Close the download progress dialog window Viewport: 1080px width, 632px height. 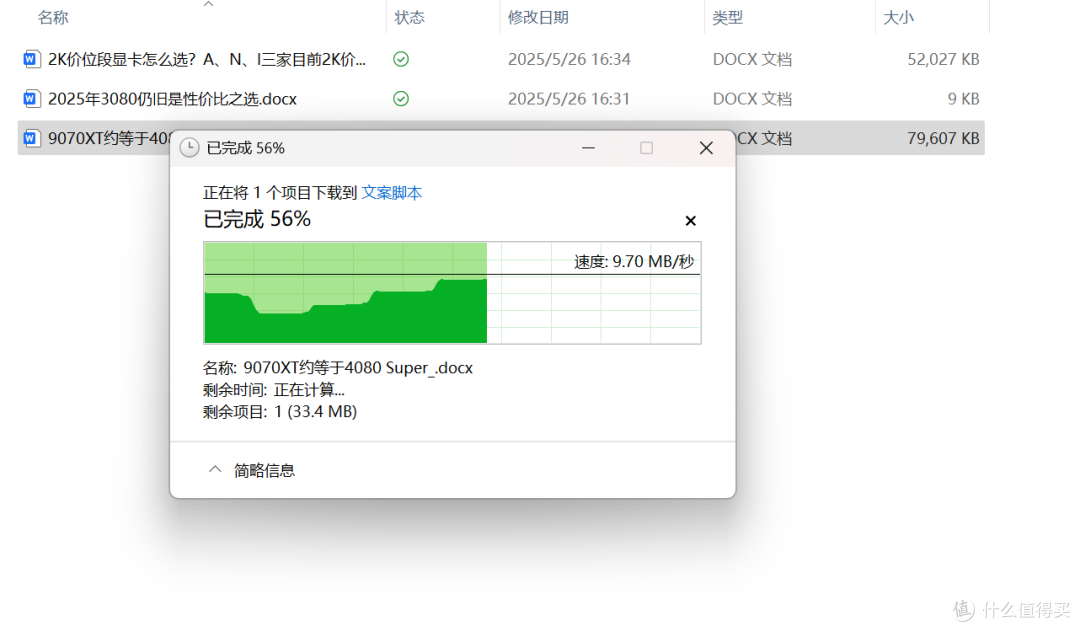[x=706, y=147]
